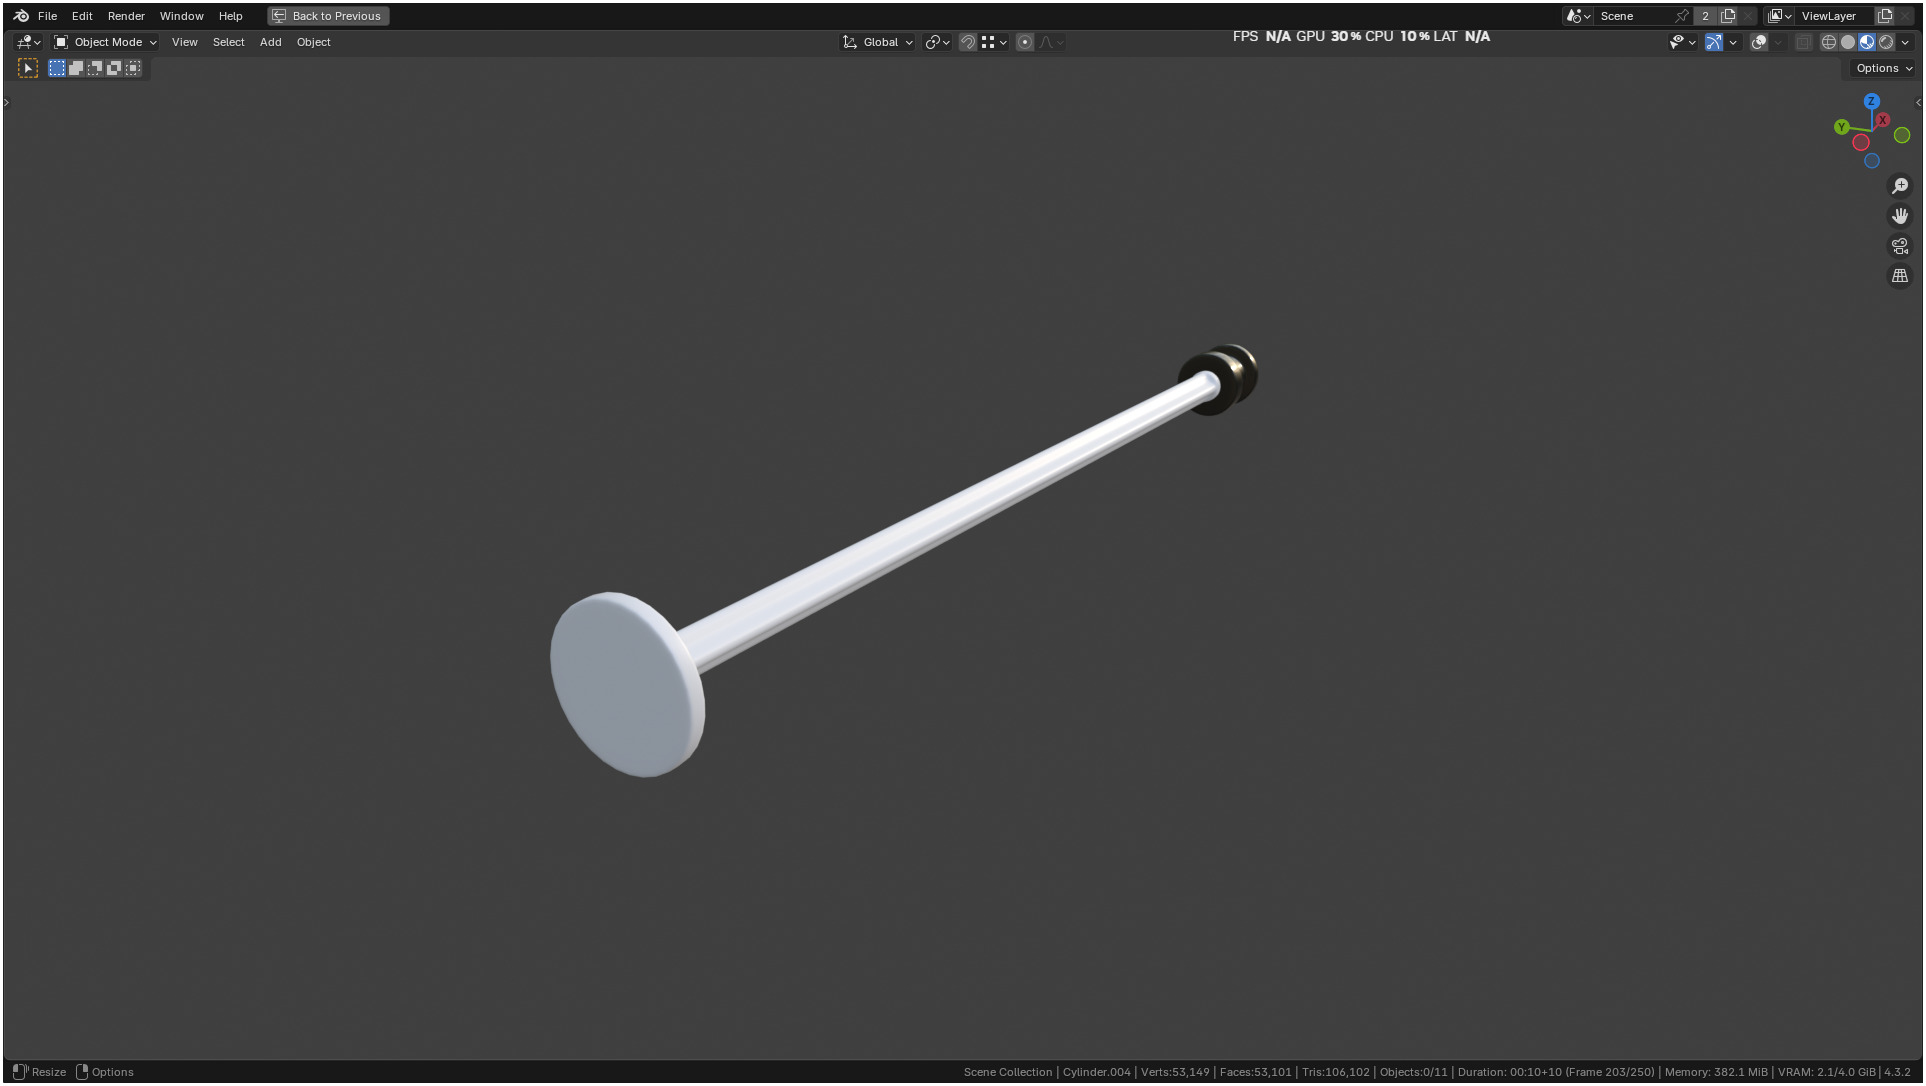Toggle snapping magnet icon
Screen dimensions: 1926x1086
[967, 42]
